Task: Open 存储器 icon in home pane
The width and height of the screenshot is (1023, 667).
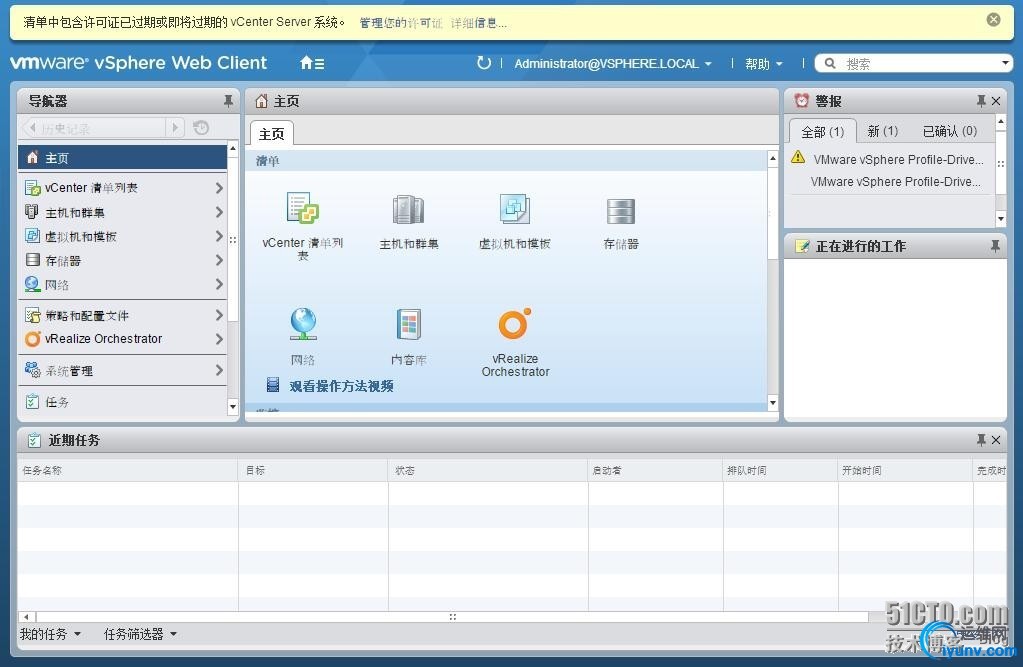Action: click(620, 211)
